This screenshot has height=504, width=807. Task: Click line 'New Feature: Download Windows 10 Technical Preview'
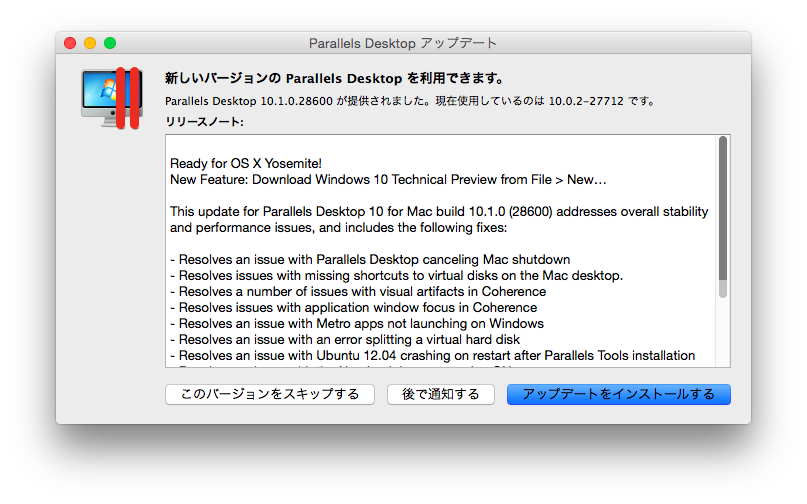pos(388,180)
